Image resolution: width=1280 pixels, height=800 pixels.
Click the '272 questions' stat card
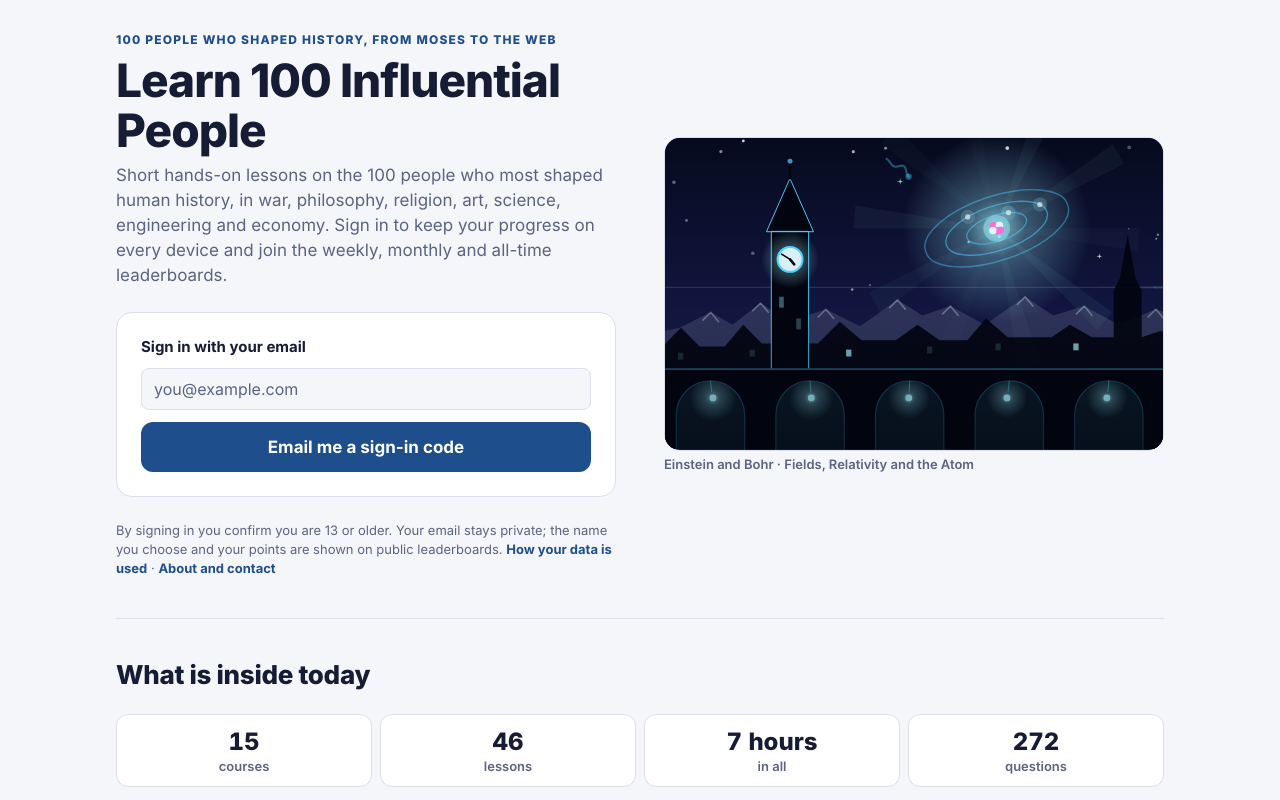(1036, 751)
